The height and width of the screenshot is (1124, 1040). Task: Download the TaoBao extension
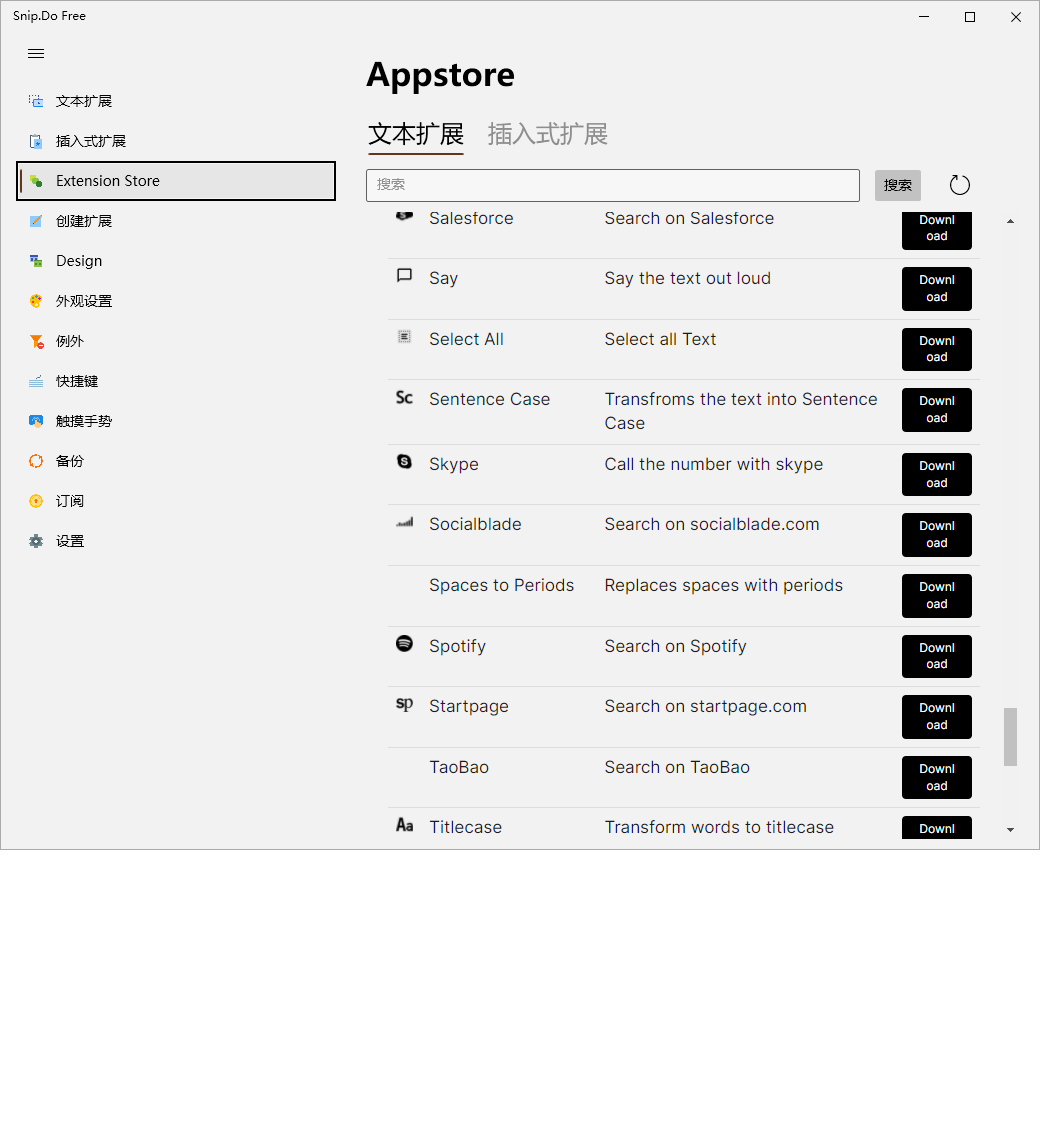pos(936,777)
